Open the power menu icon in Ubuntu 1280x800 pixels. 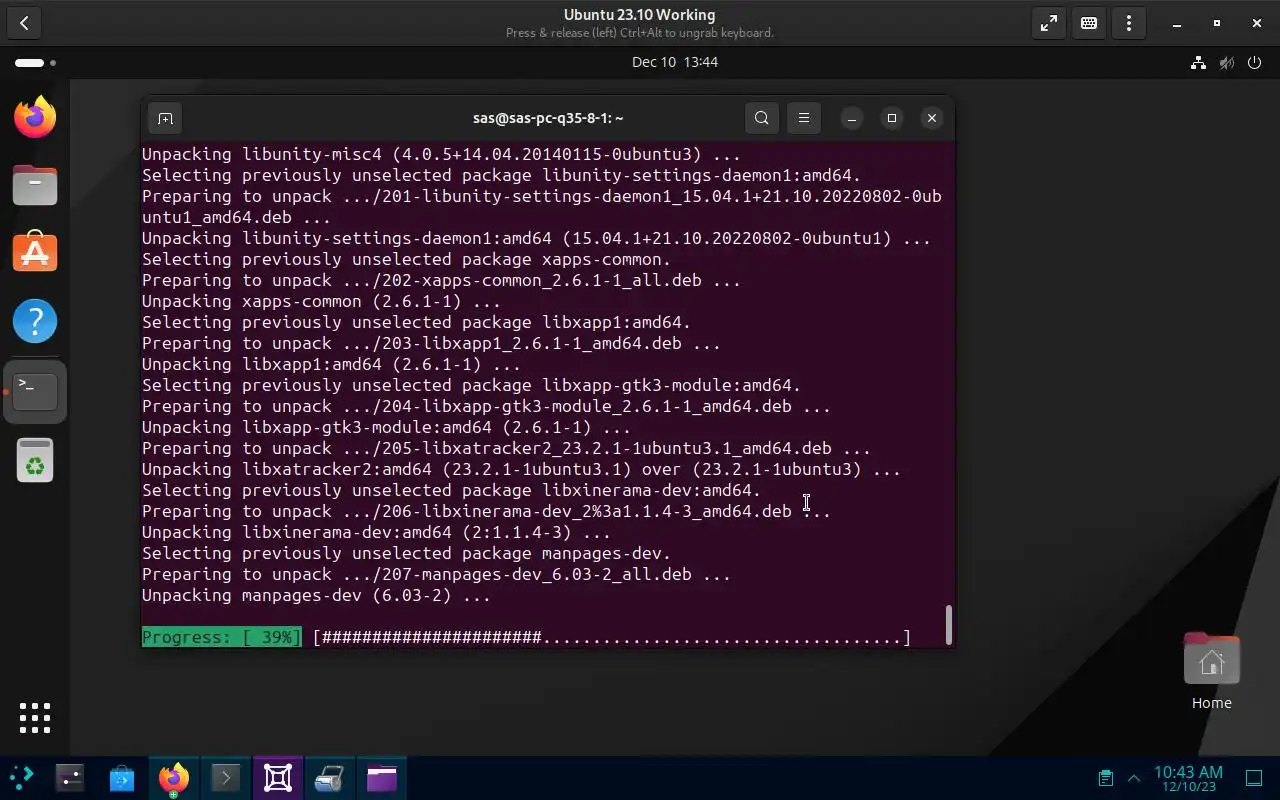point(1256,63)
